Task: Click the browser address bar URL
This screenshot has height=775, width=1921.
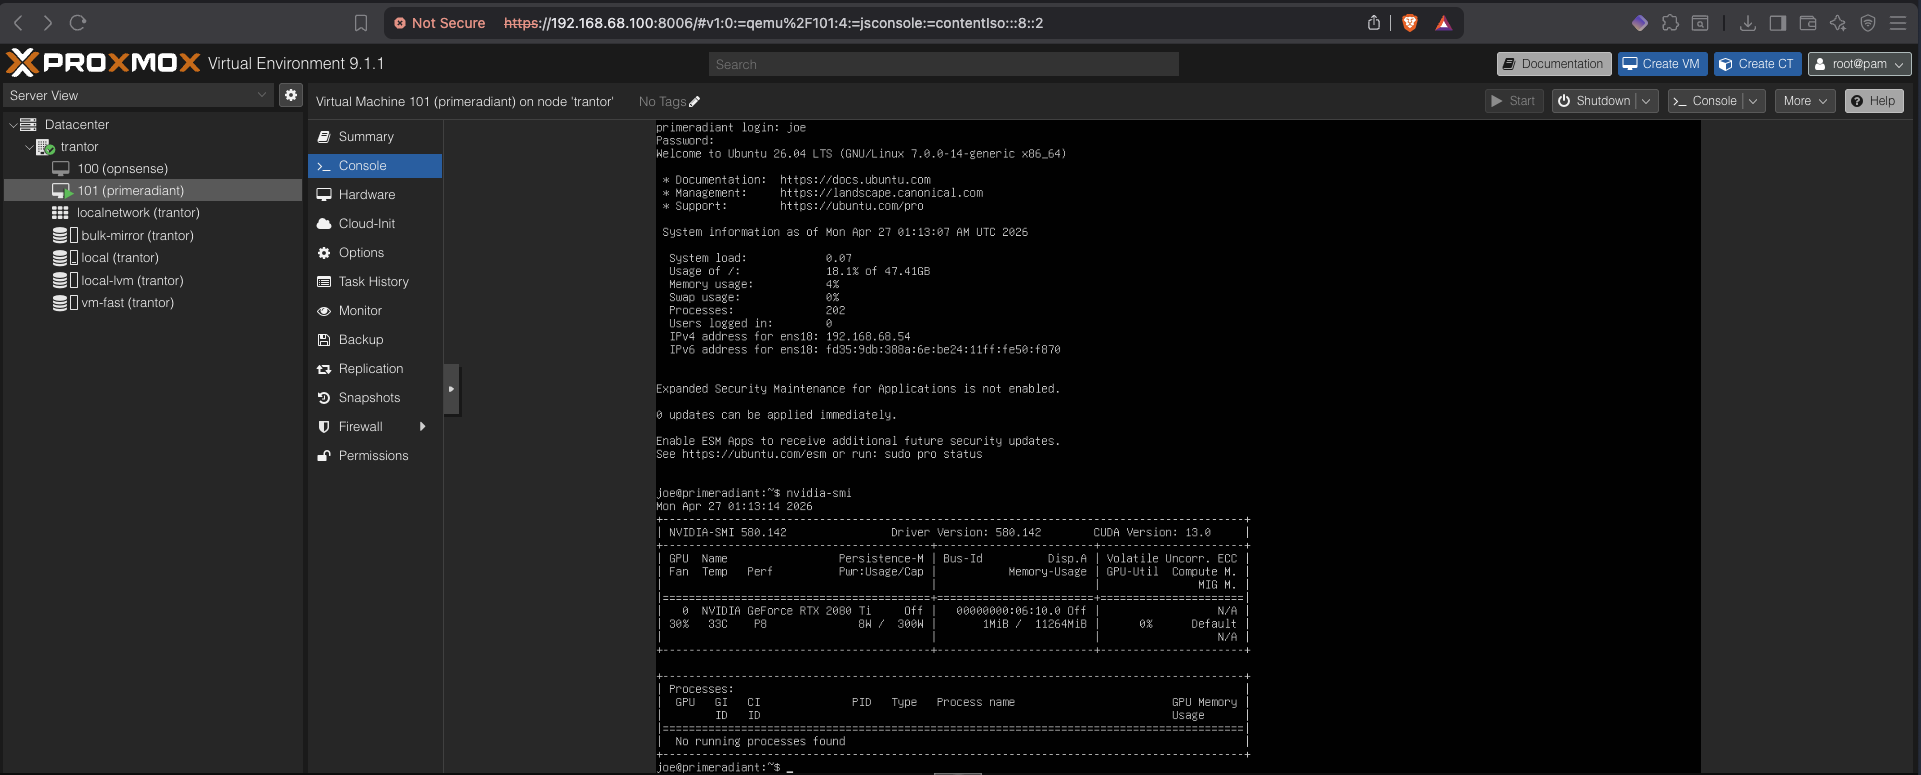Action: click(773, 23)
